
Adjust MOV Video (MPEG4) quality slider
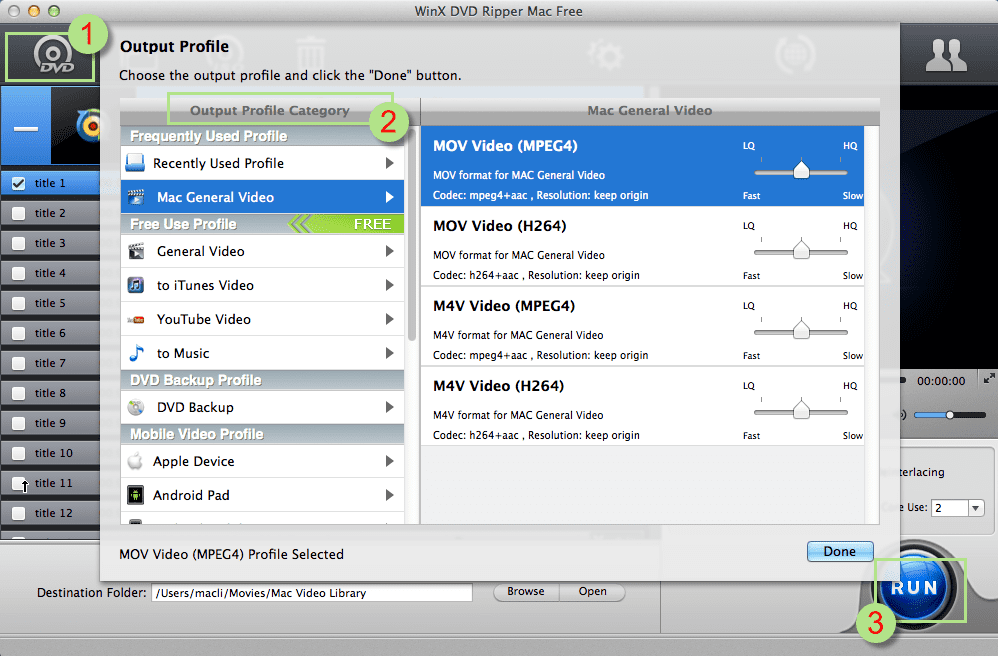pos(801,170)
